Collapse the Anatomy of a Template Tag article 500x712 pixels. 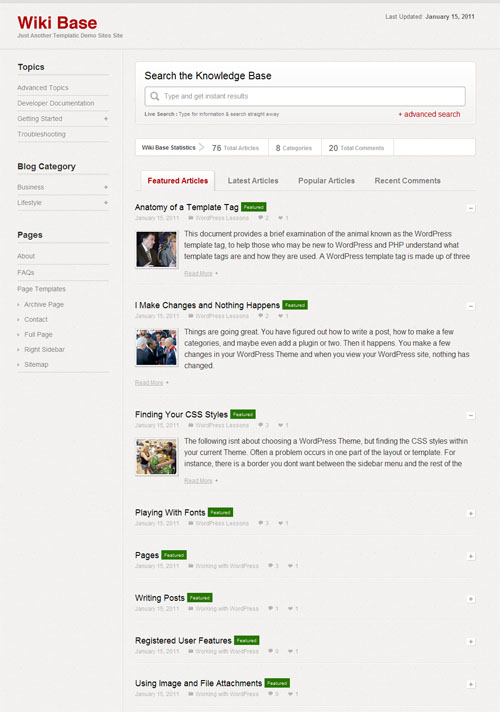tap(471, 208)
